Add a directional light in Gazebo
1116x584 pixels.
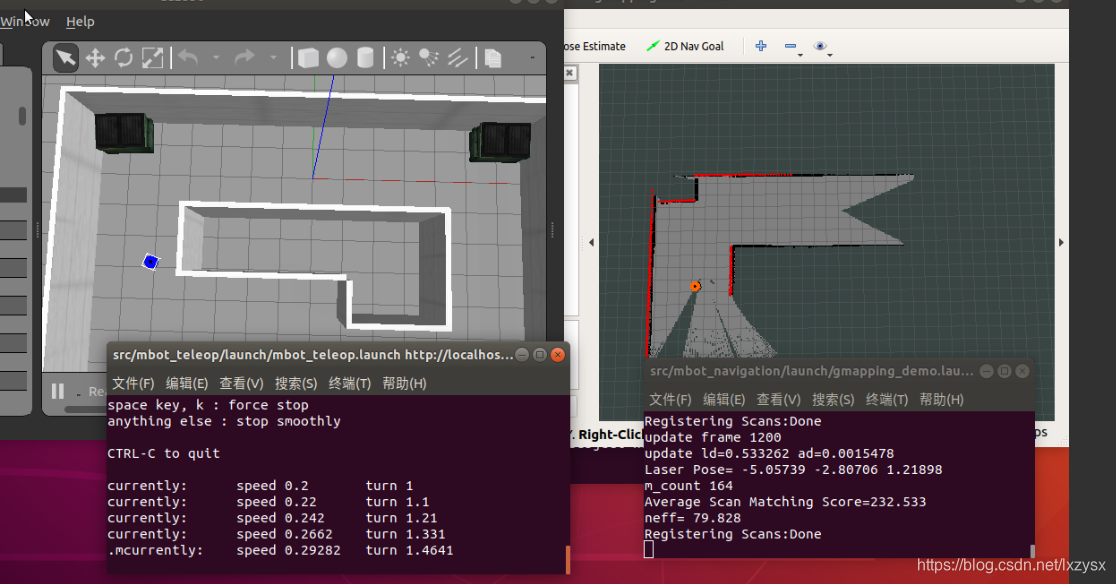click(x=457, y=58)
